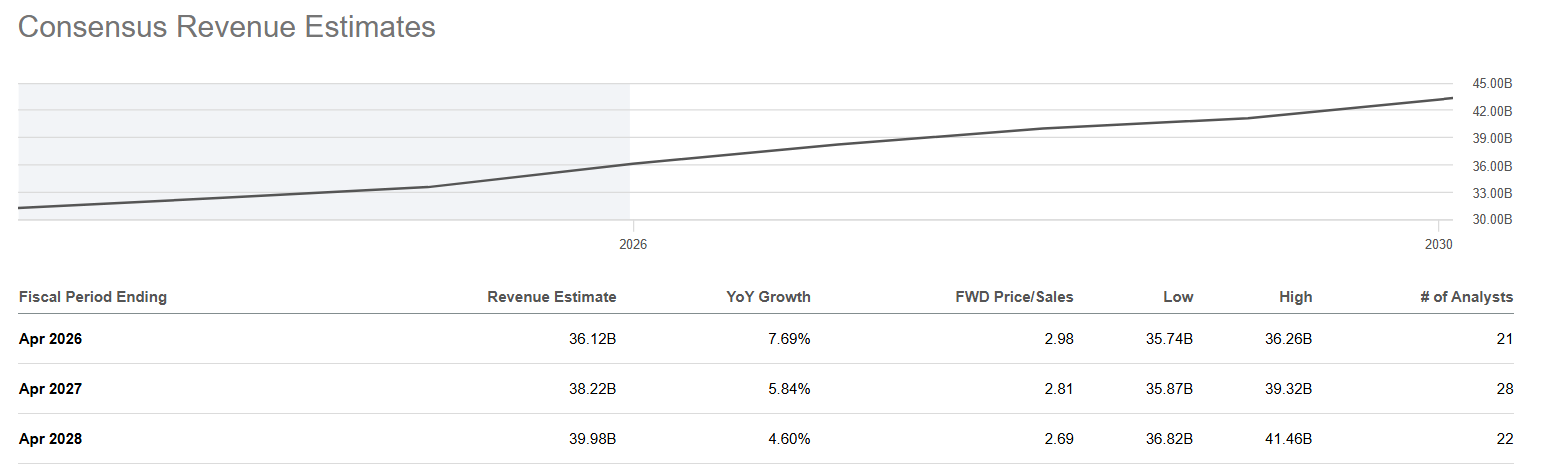The image size is (1542, 466).
Task: Click the 7.69% YoY growth value
Action: point(788,339)
